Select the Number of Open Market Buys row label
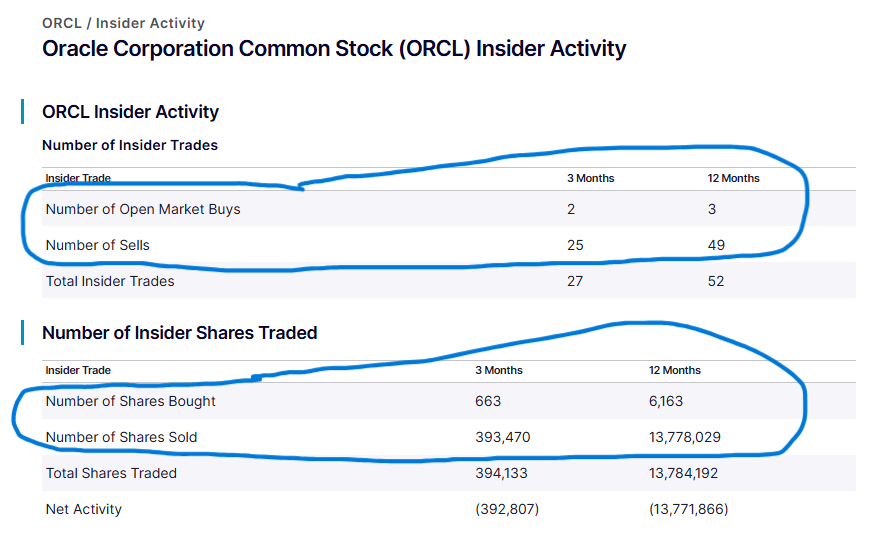 click(143, 209)
